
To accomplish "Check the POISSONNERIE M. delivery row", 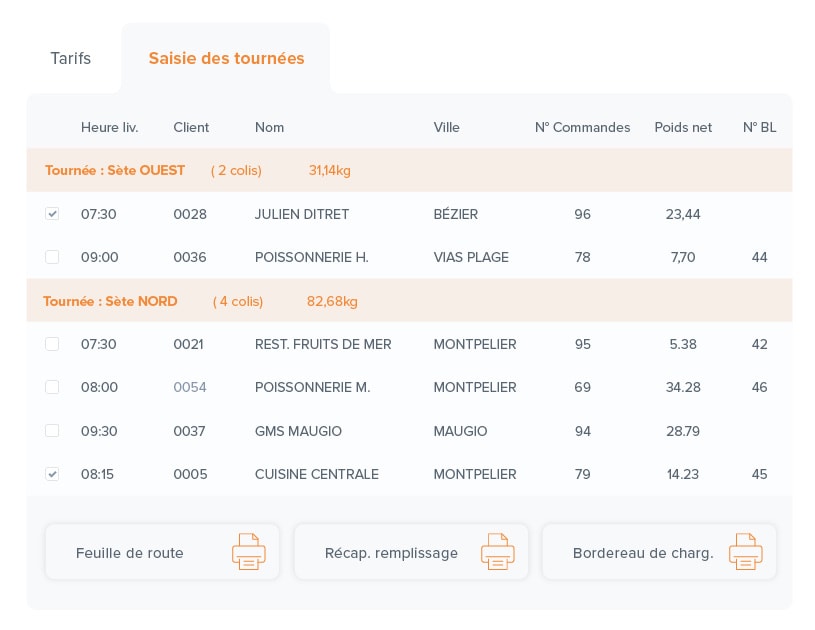I will pos(52,387).
